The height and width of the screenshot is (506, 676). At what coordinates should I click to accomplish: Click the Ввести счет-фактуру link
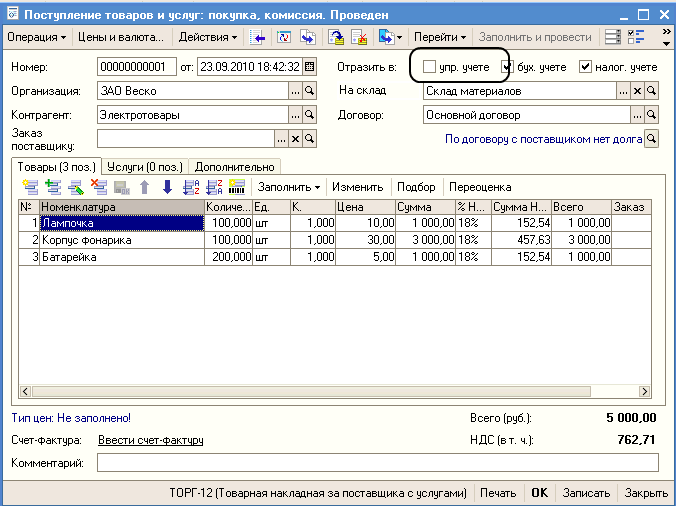pos(150,440)
